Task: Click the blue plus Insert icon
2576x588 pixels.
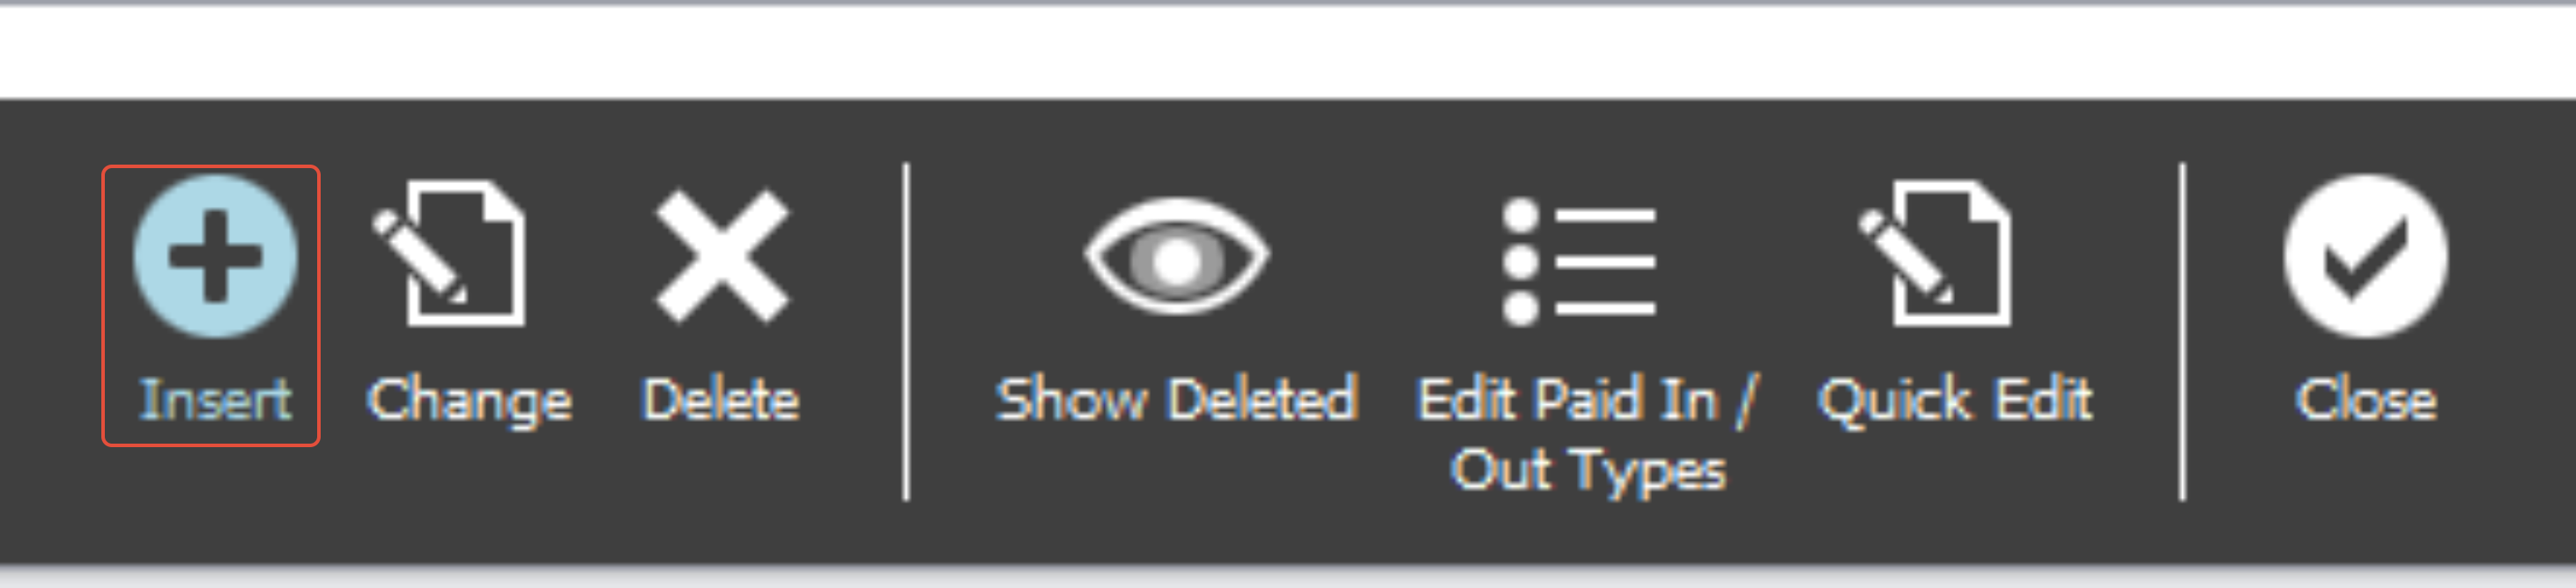Action: [x=215, y=256]
